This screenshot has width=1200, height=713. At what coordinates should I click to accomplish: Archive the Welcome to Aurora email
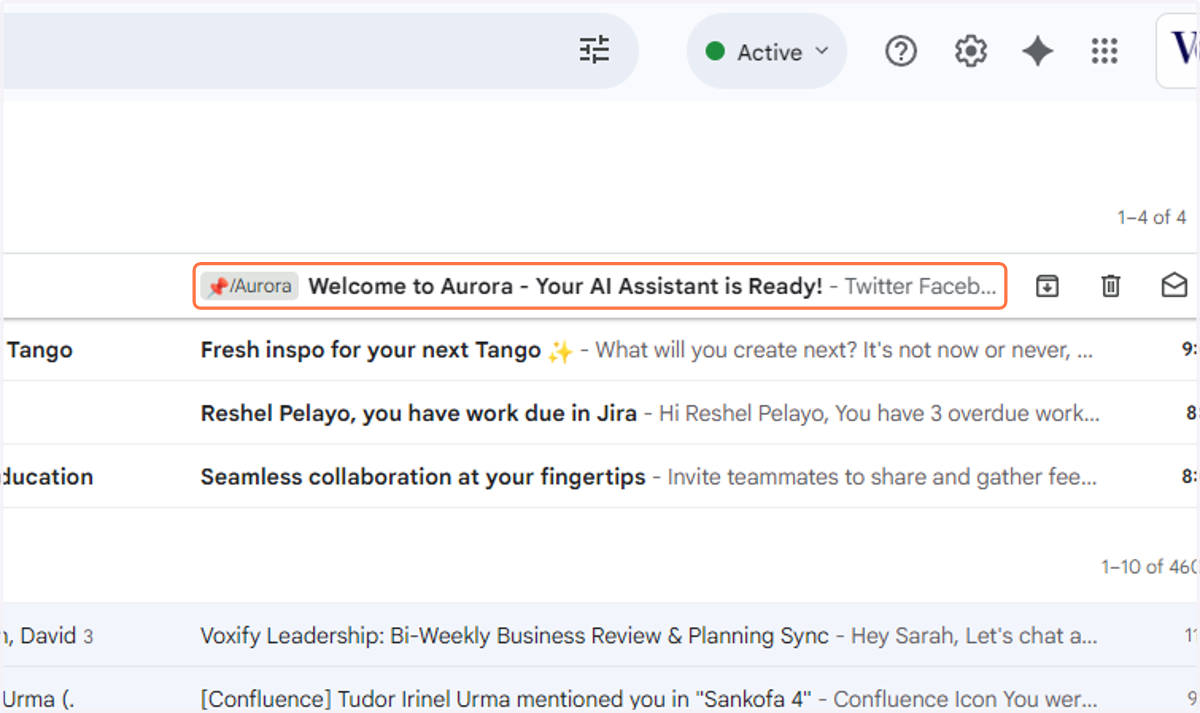pos(1047,286)
